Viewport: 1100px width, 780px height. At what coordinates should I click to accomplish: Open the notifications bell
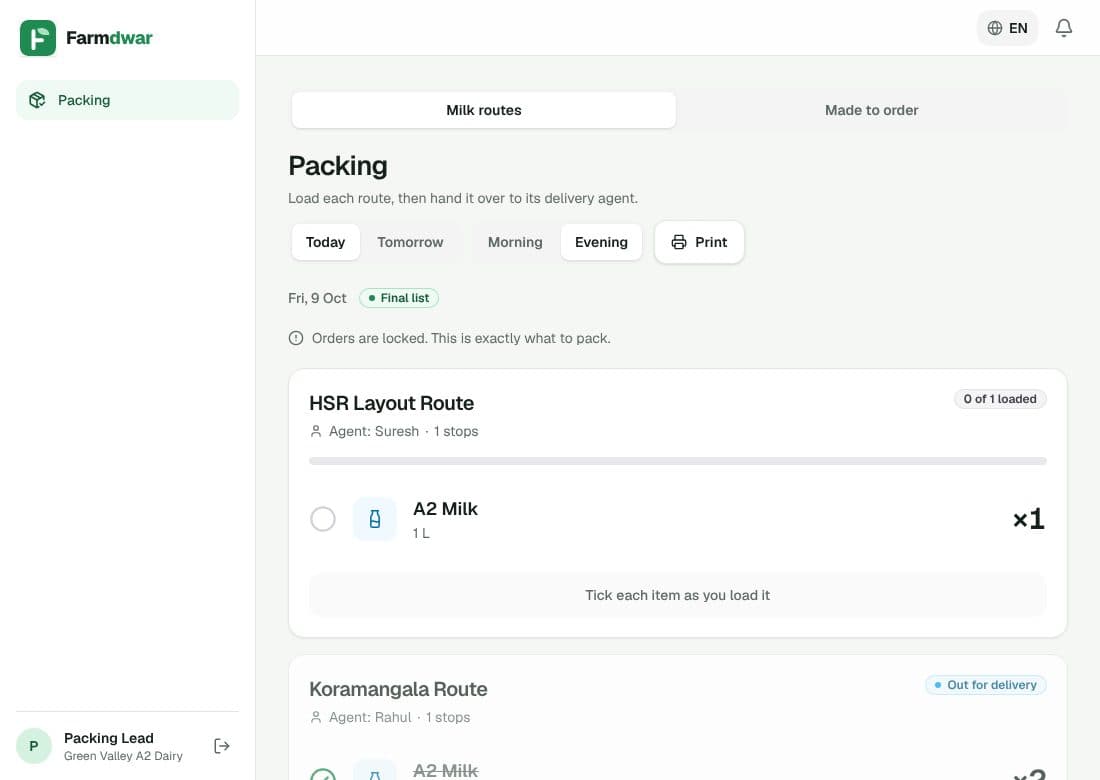(1064, 28)
